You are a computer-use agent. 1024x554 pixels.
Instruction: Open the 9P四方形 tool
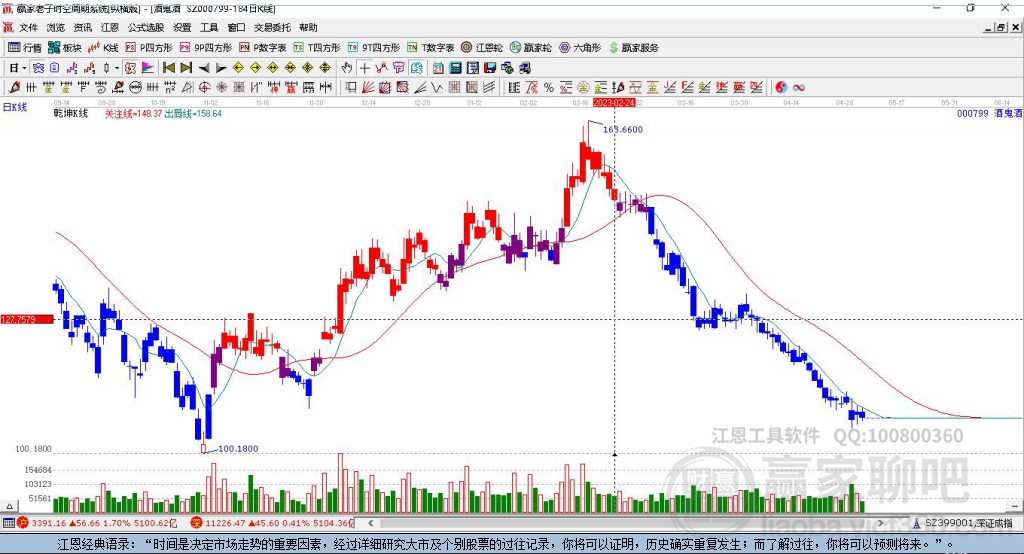pyautogui.click(x=206, y=48)
